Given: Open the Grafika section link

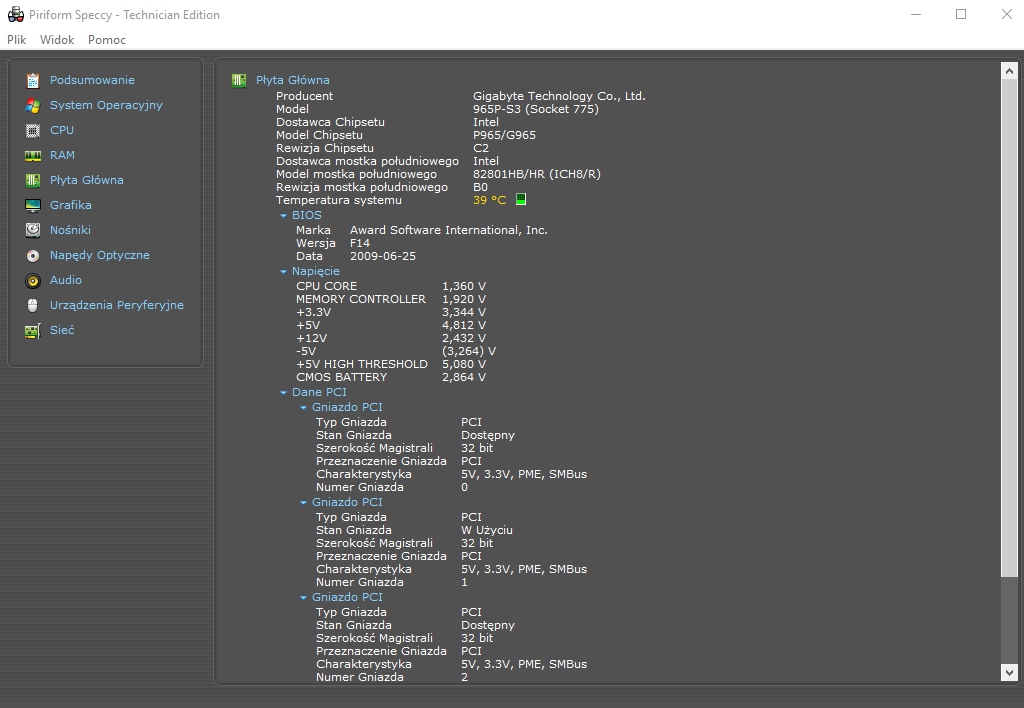Looking at the screenshot, I should (71, 205).
